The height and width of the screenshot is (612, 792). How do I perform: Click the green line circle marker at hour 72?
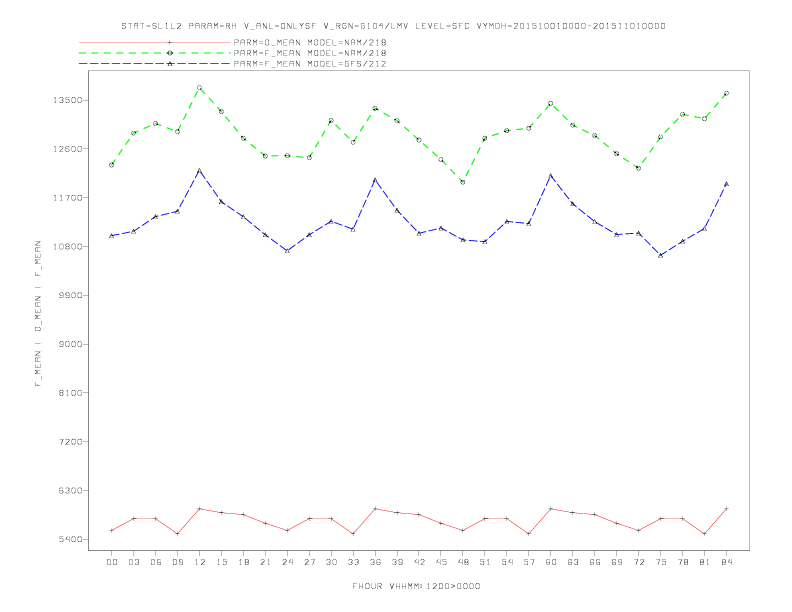(x=638, y=168)
